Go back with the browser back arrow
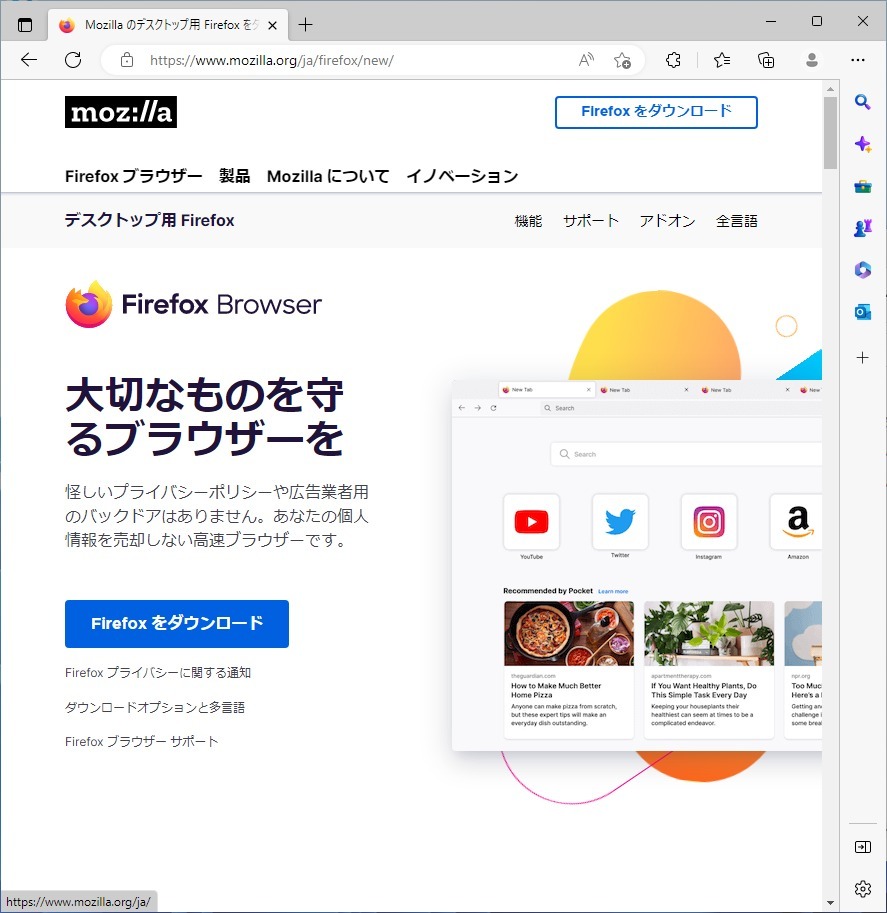Viewport: 887px width, 913px height. tap(29, 60)
